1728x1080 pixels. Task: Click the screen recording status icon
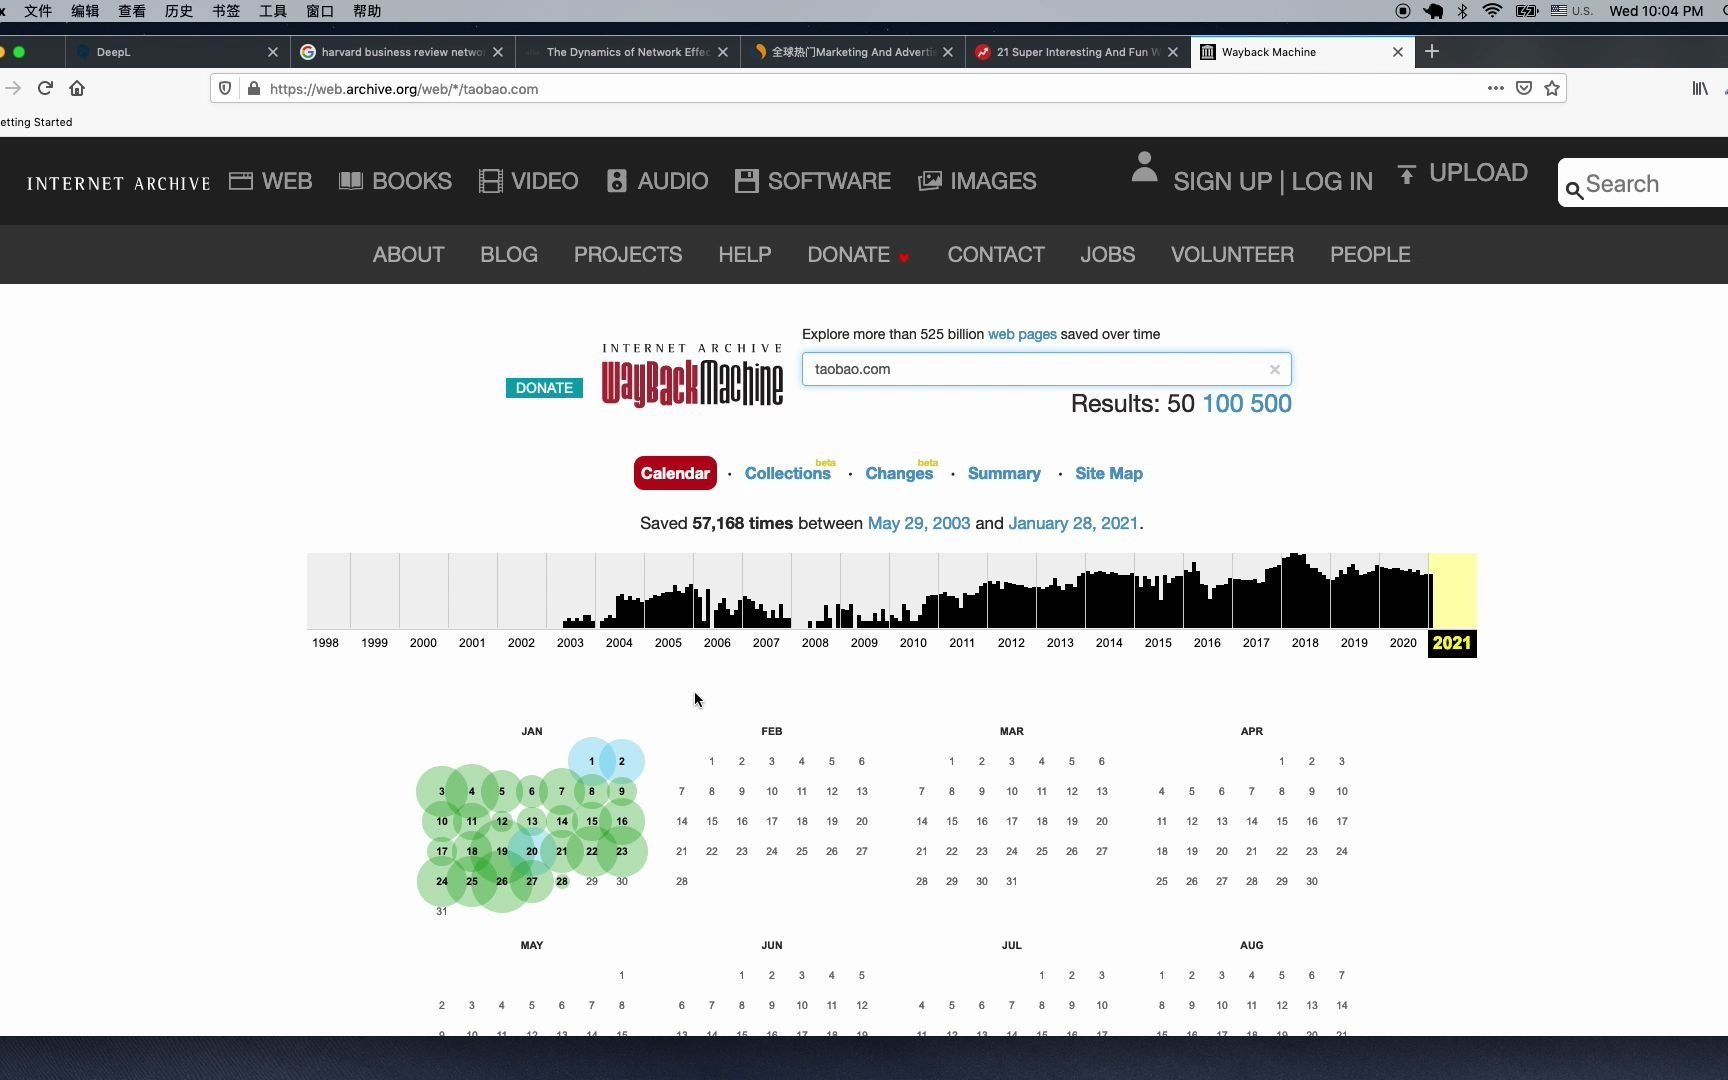point(1403,11)
